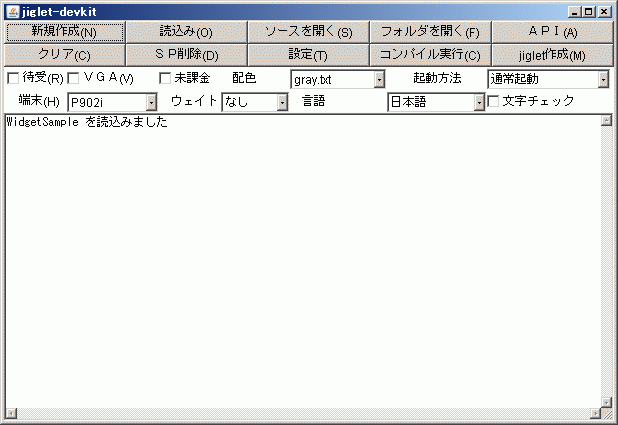Enable the 待受(R) checkbox
This screenshot has height=425, width=618.
click(x=13, y=78)
